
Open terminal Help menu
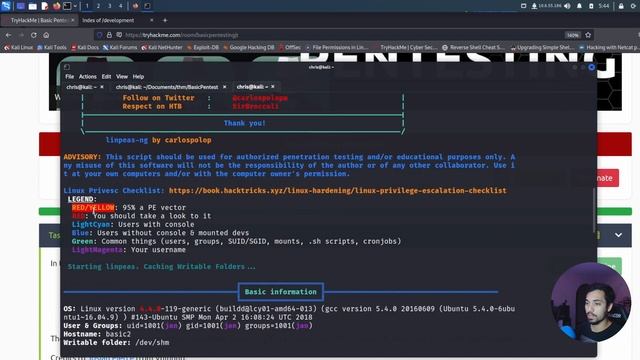pos(138,76)
